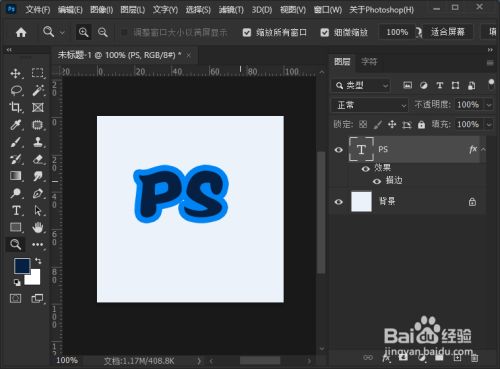The width and height of the screenshot is (500, 369).
Task: Swap foreground and background colors
Action: 38,261
